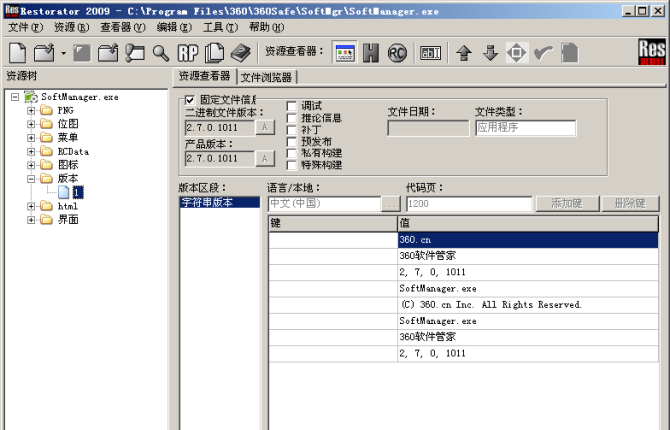Click the A button beside 产品版本
This screenshot has height=430, width=670.
265,159
